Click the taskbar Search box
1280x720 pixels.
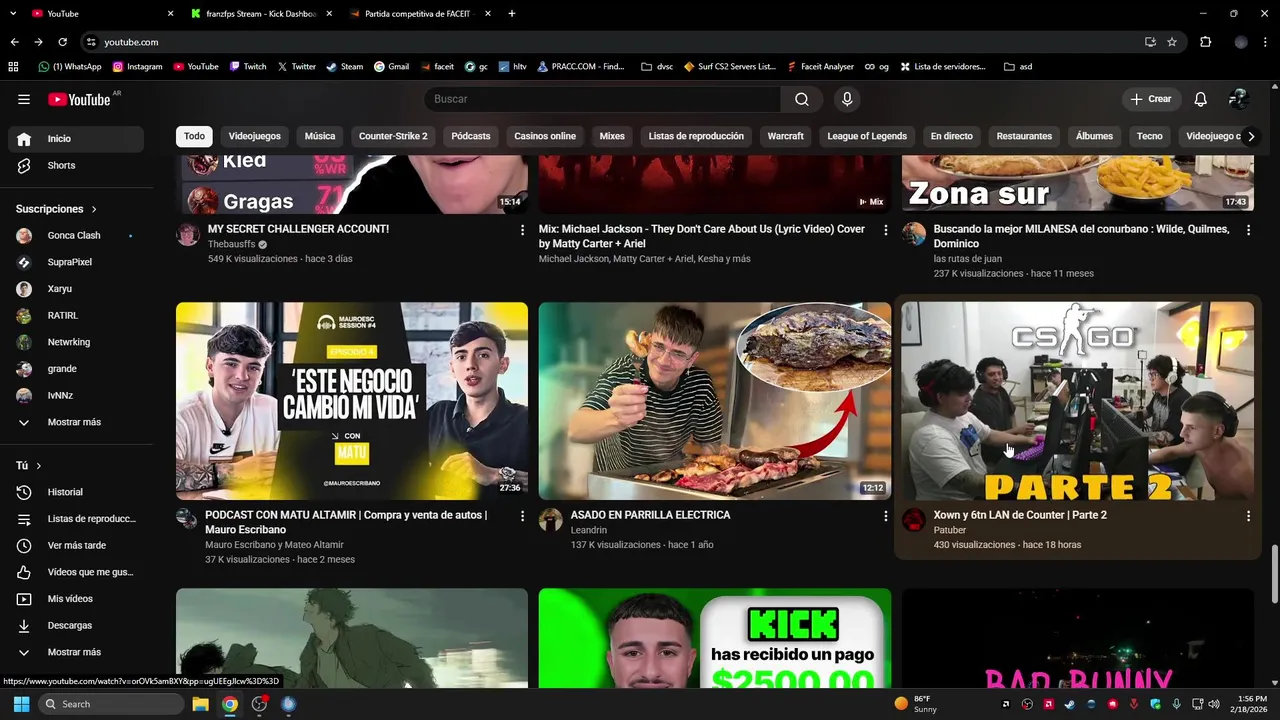pos(109,704)
